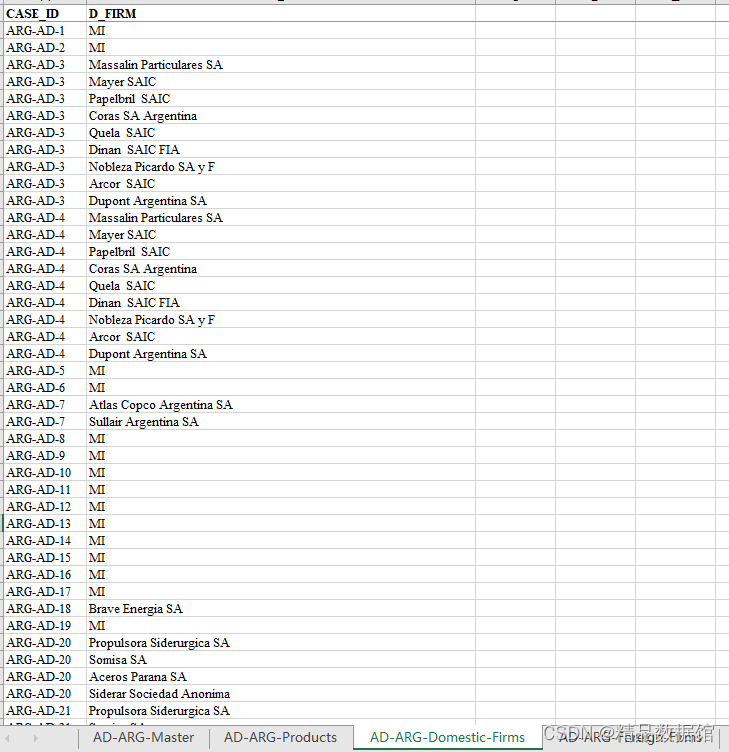The width and height of the screenshot is (729, 752).
Task: Click Propulsora Siderurgica SA in the ARG-AD-21 row
Action: point(281,711)
